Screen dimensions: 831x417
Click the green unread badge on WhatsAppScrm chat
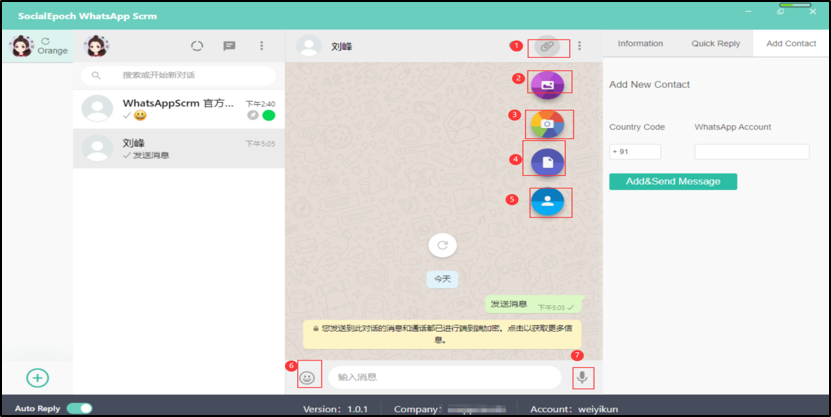point(269,115)
